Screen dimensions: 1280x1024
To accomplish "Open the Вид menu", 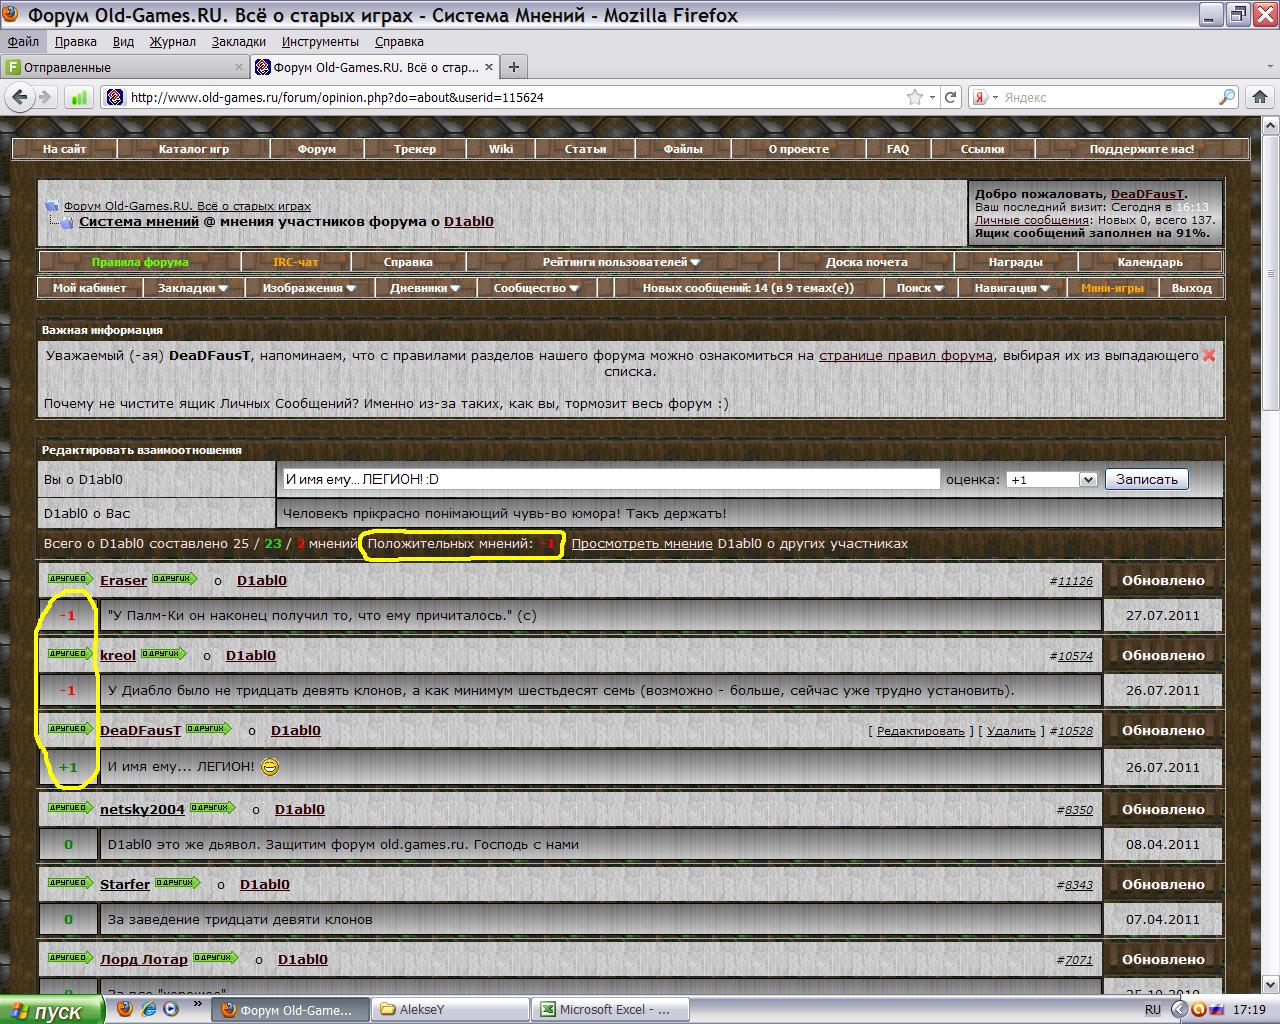I will coord(123,42).
